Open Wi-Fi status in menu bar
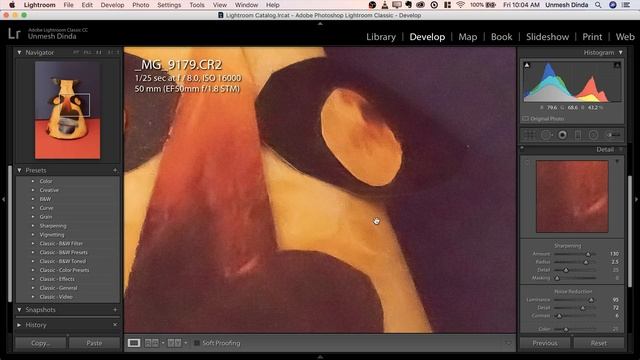 click(x=460, y=5)
